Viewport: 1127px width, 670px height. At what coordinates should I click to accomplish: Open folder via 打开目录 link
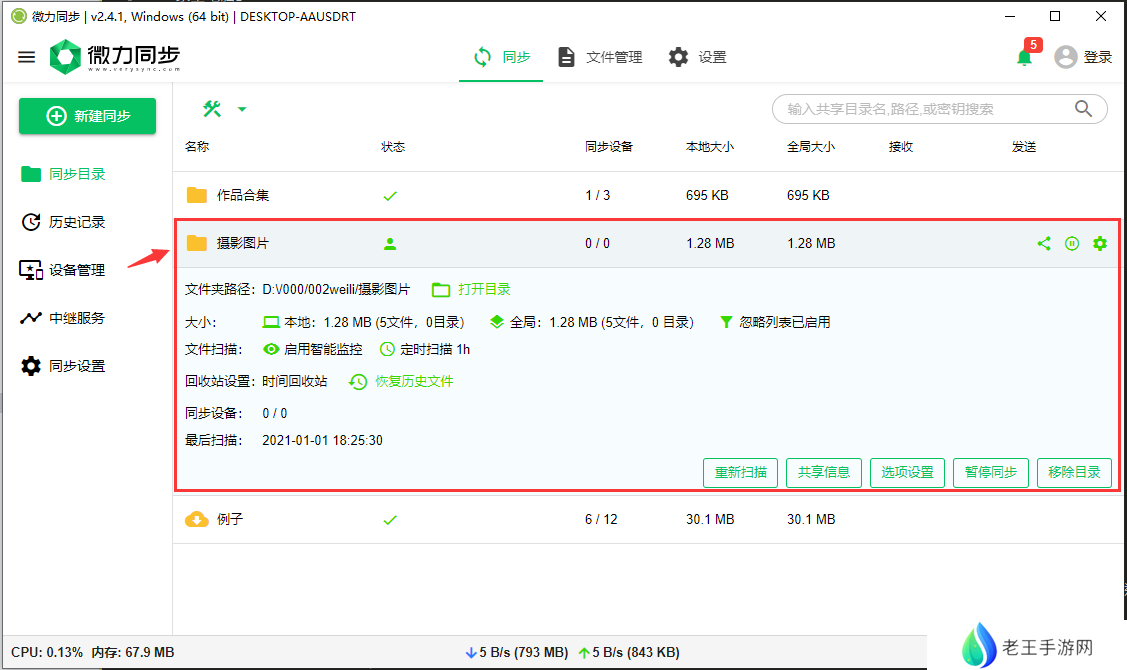(x=471, y=289)
